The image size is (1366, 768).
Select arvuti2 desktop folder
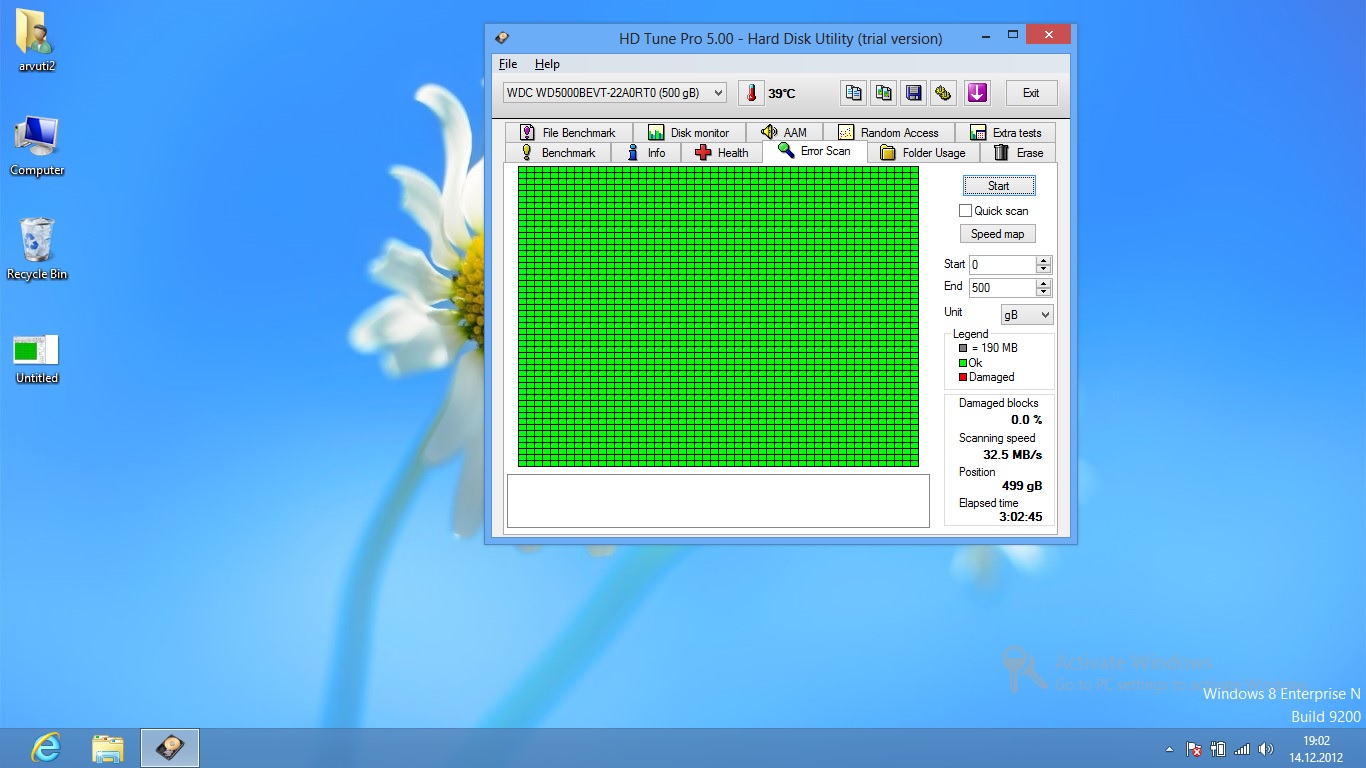(37, 42)
